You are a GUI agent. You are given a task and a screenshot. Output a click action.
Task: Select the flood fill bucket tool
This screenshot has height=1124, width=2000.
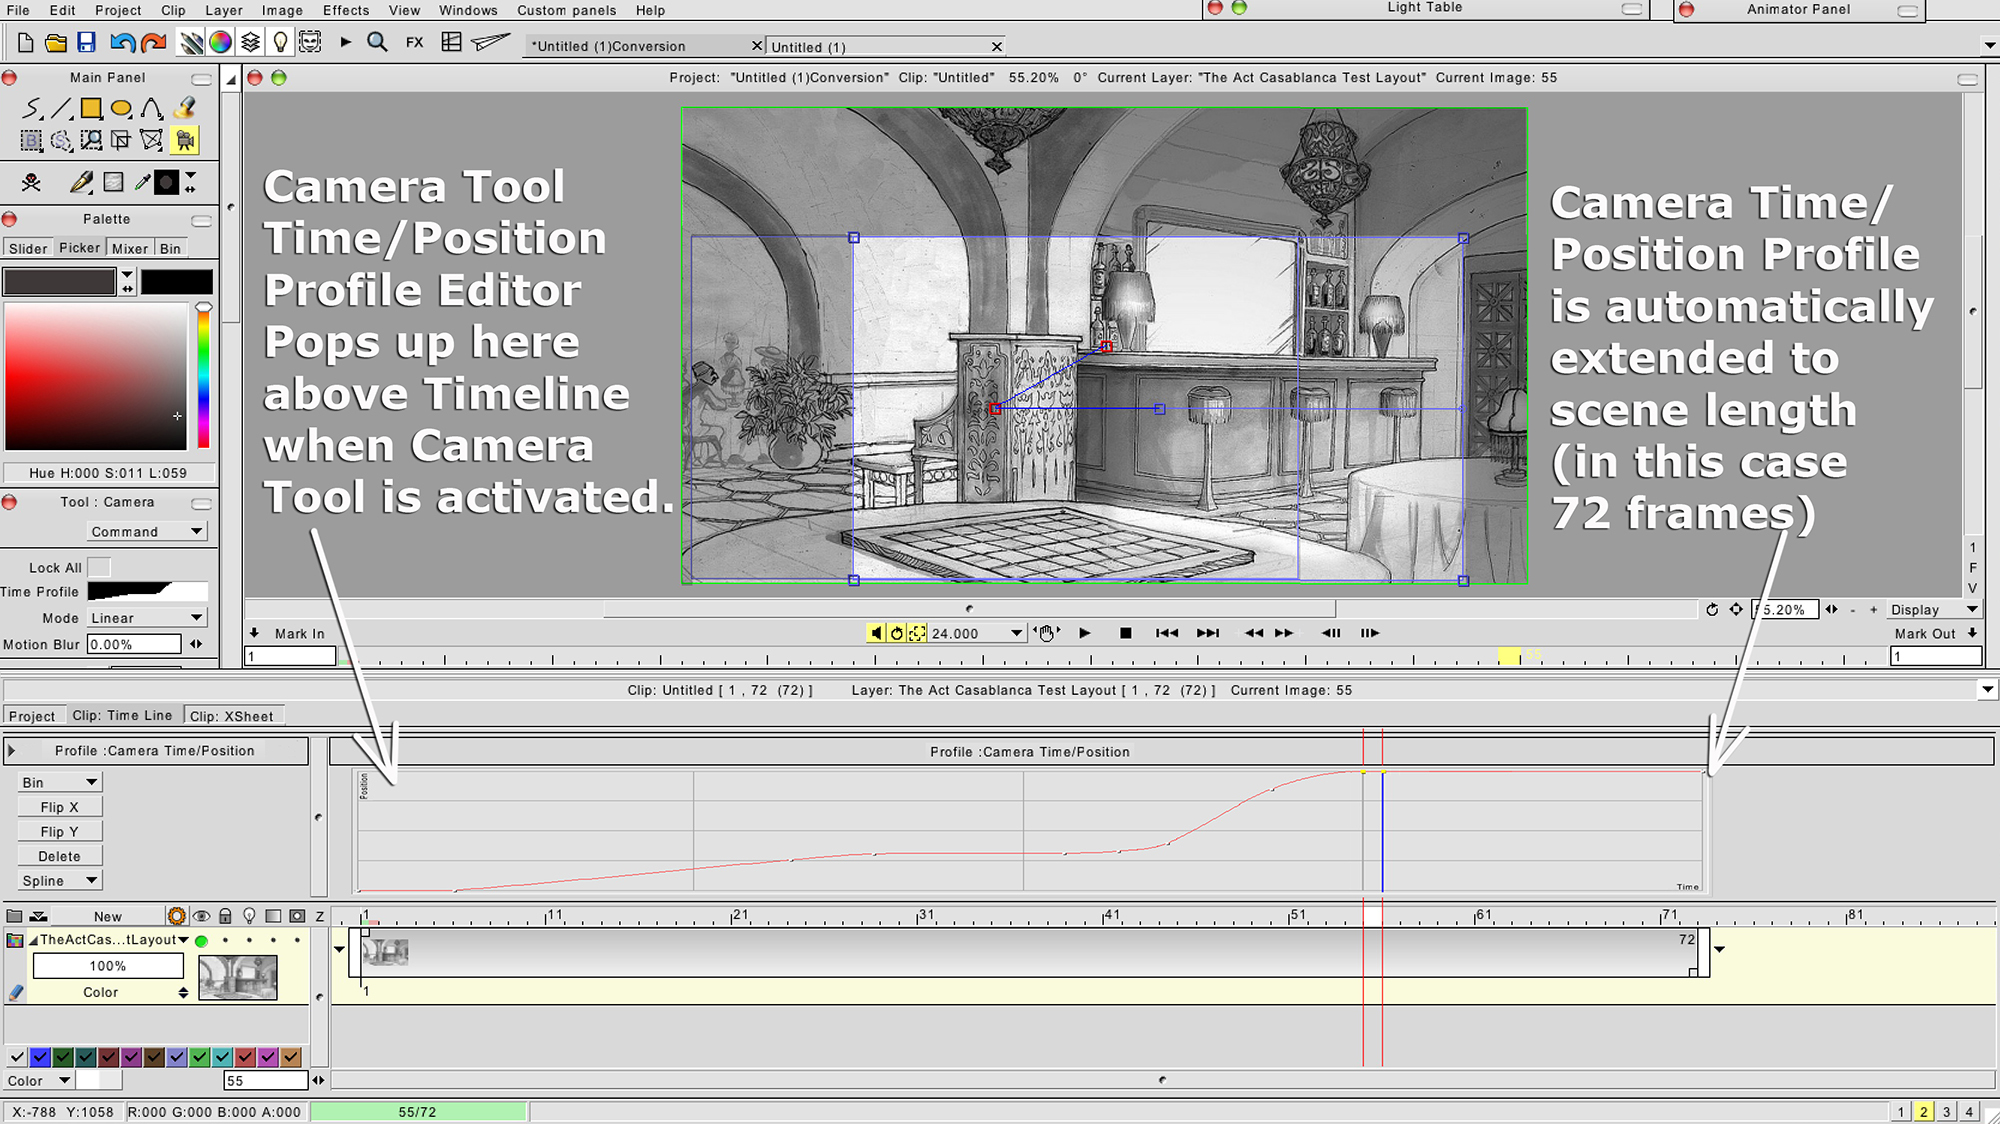click(x=184, y=108)
